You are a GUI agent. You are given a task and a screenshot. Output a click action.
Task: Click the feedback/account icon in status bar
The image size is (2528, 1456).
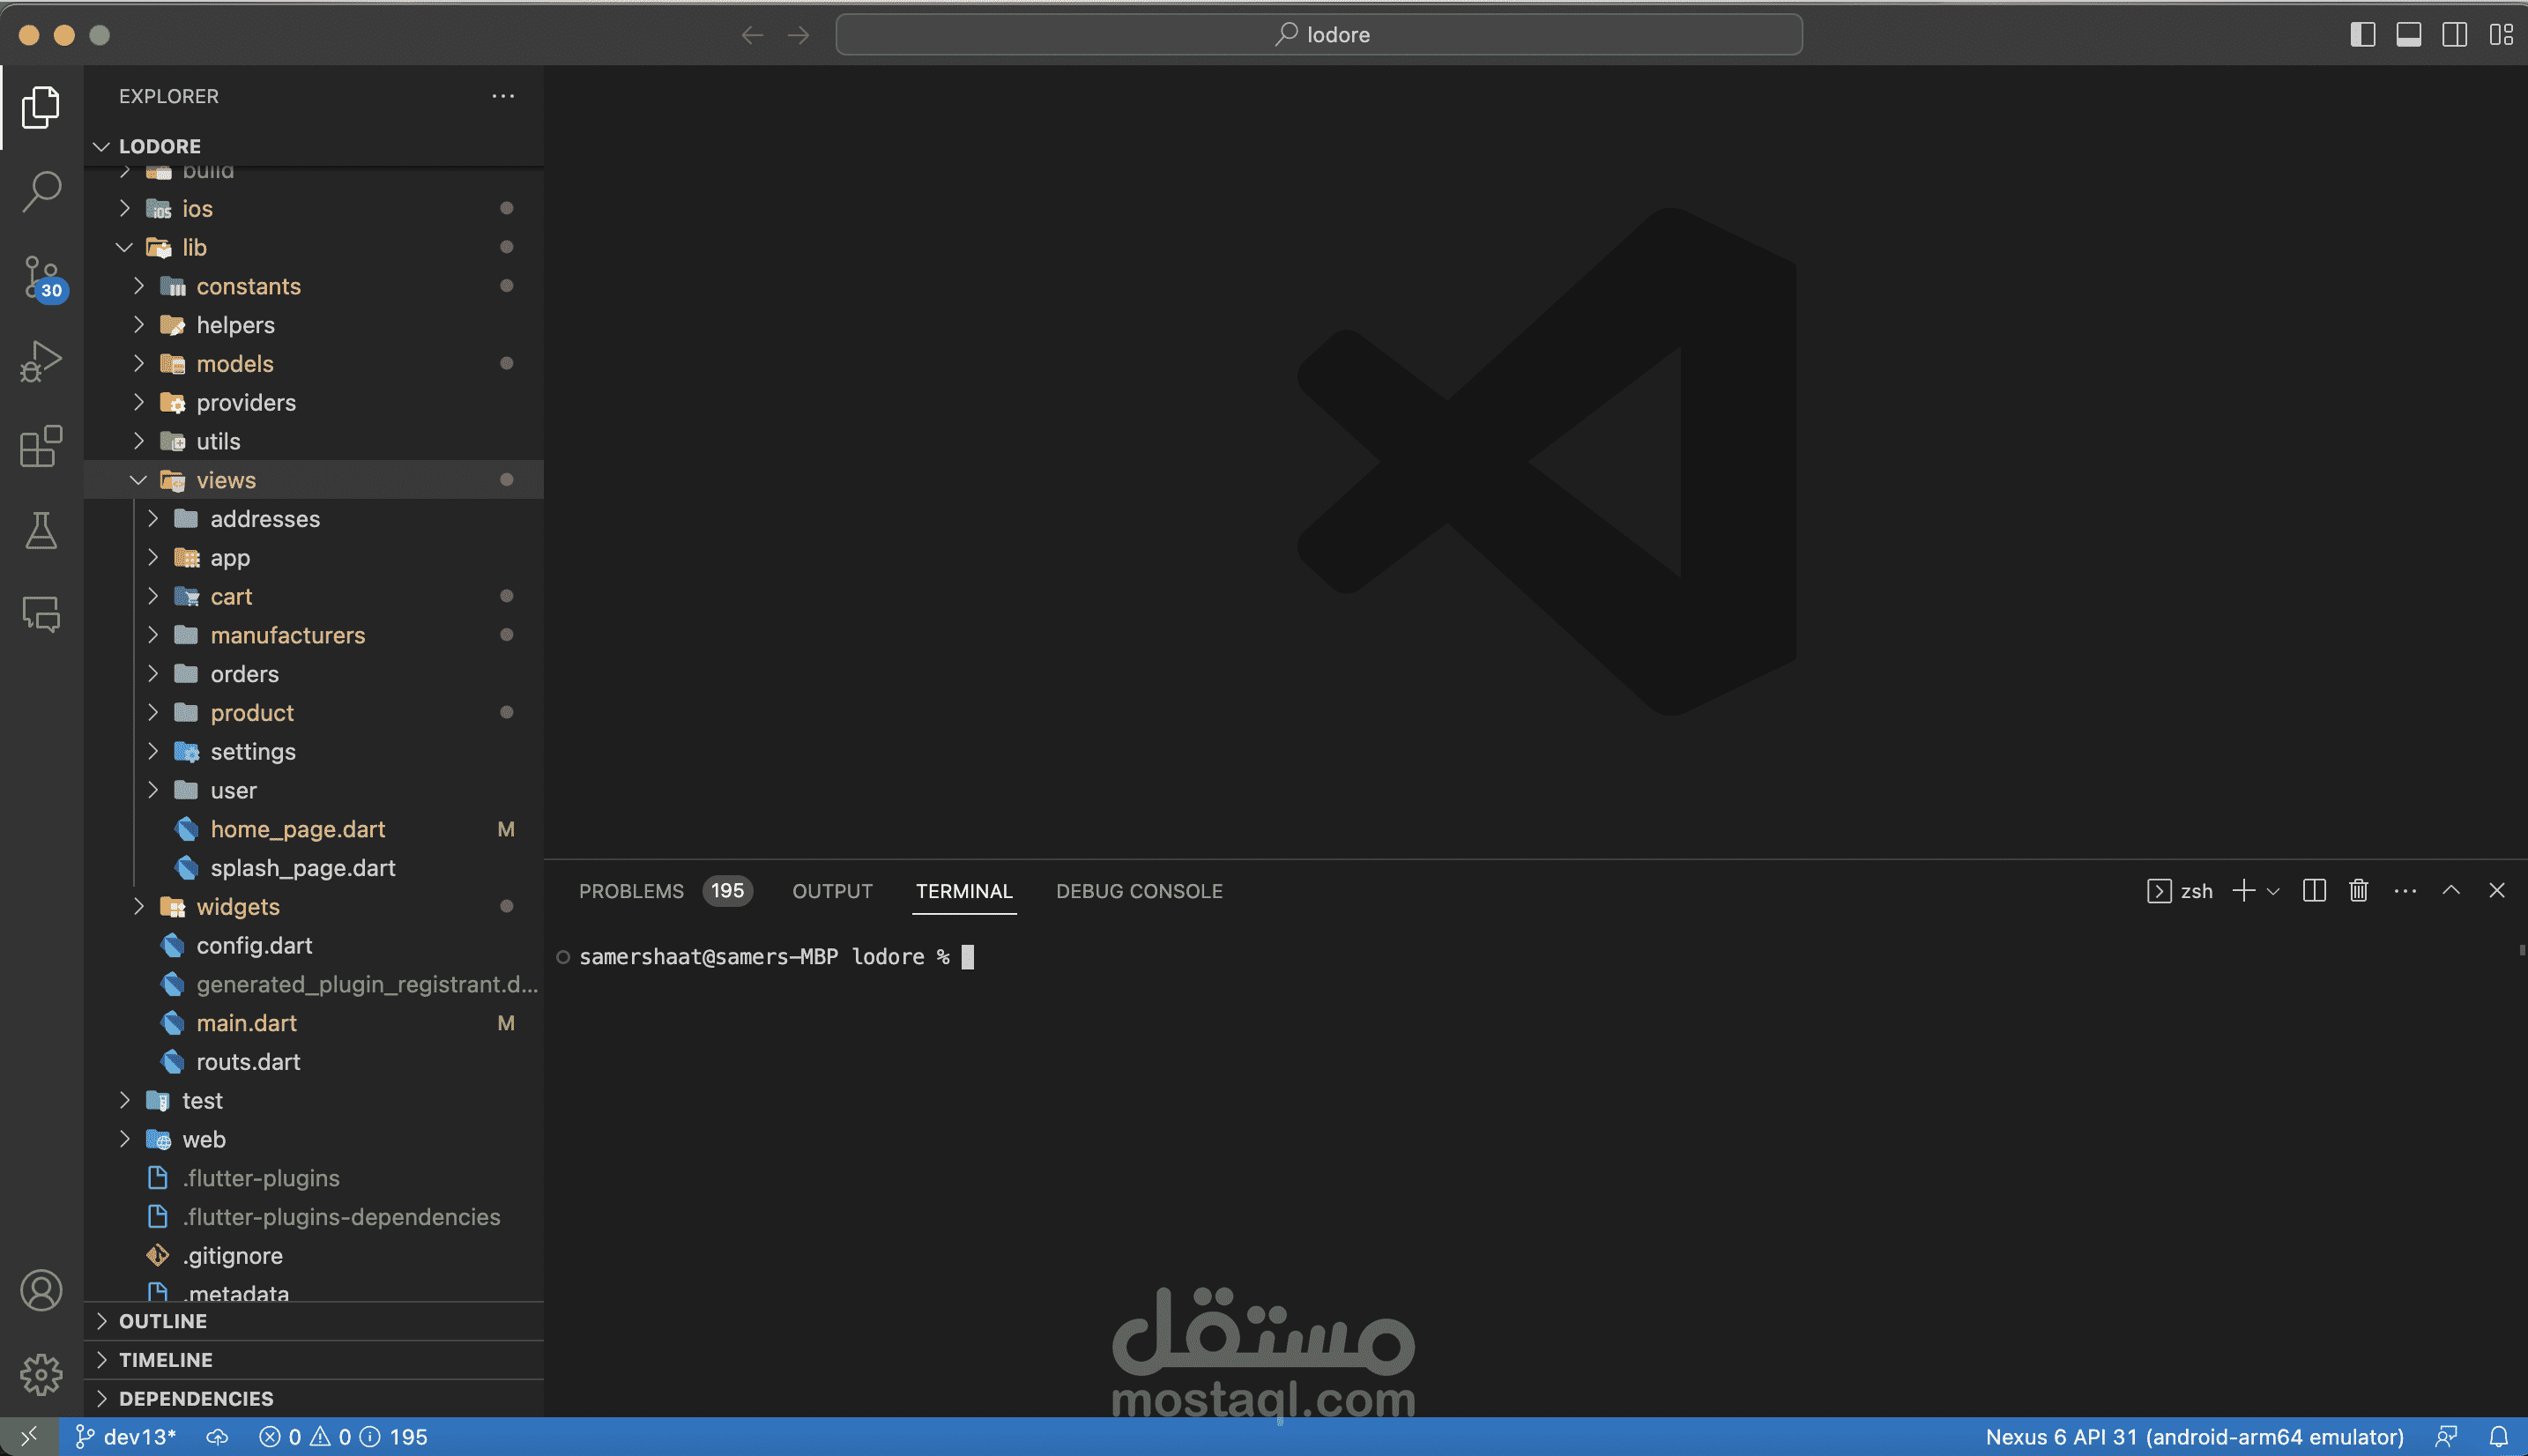(x=2446, y=1437)
